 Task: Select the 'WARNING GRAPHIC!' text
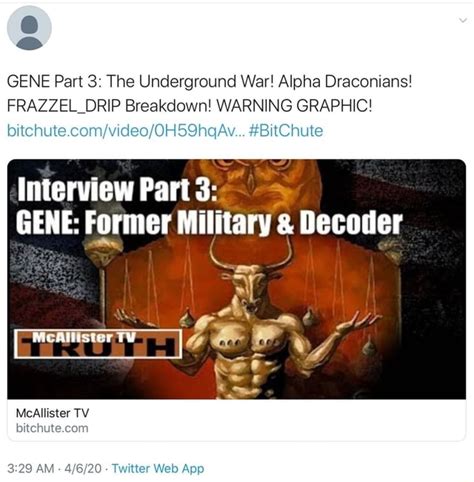click(294, 107)
